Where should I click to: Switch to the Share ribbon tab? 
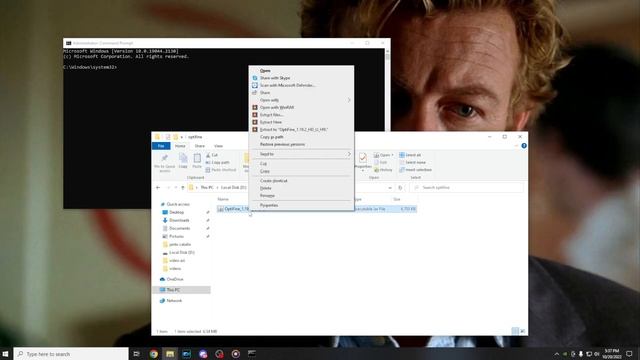[x=200, y=146]
